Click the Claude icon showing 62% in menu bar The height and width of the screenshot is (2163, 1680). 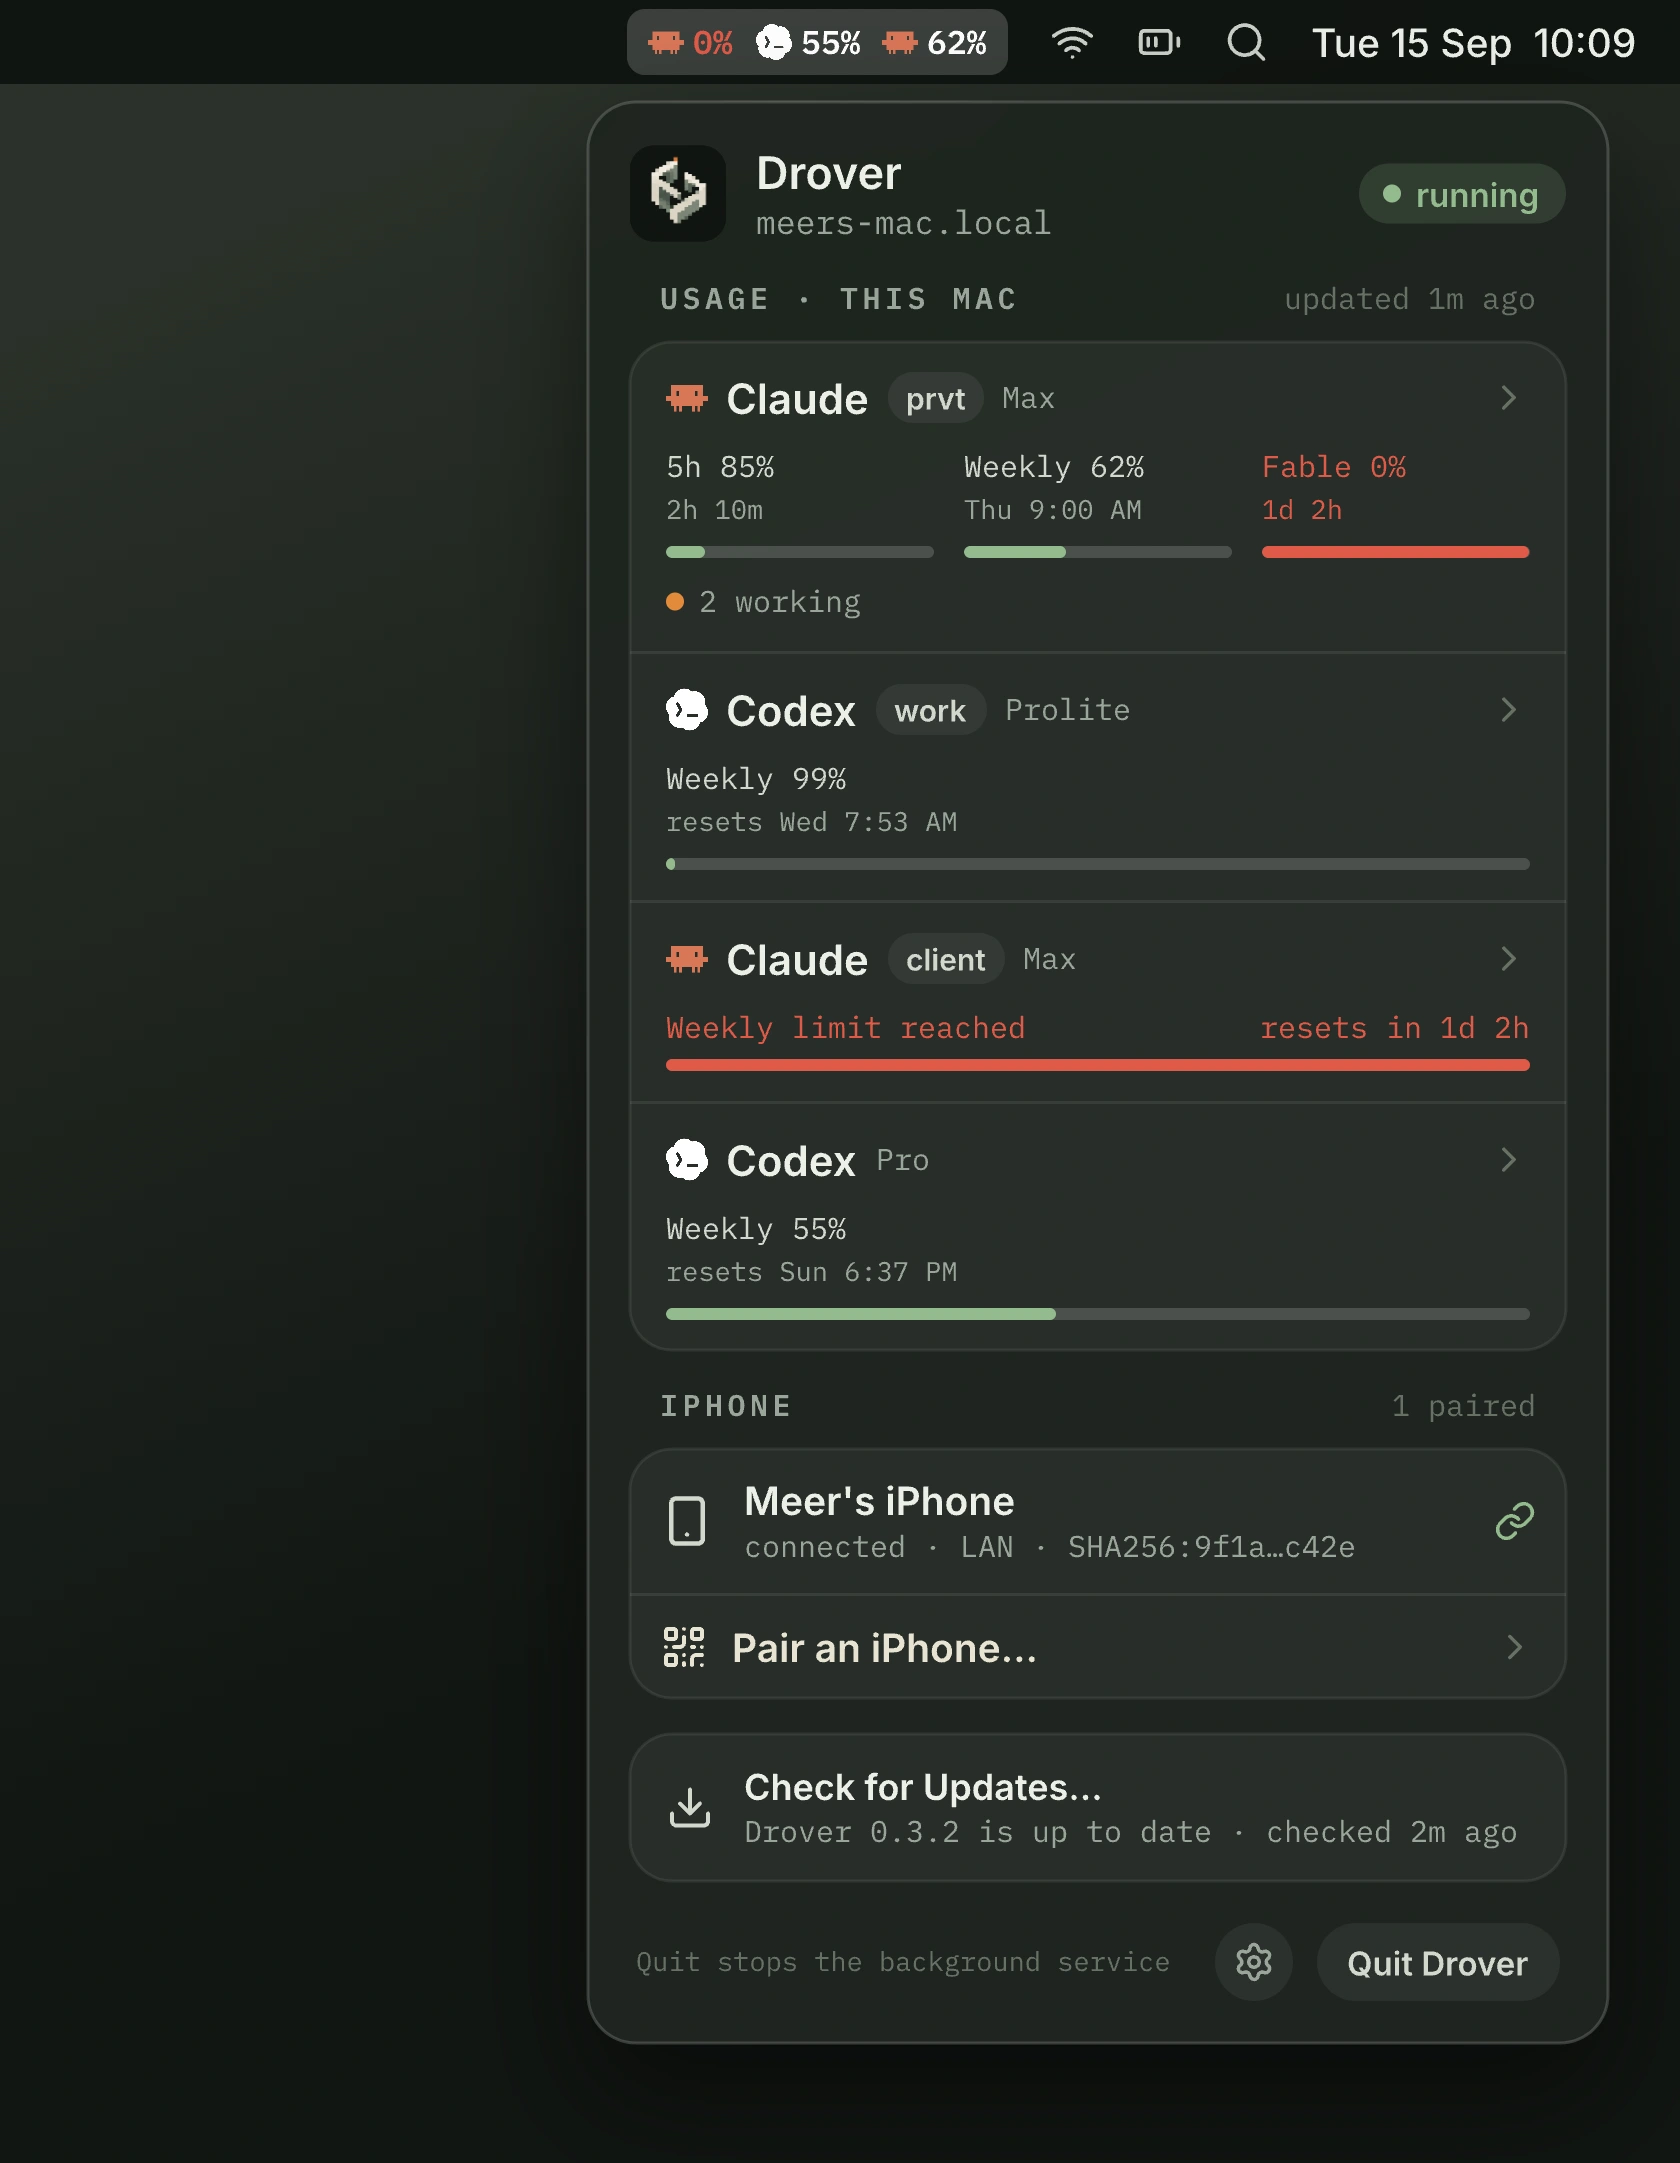click(x=899, y=42)
